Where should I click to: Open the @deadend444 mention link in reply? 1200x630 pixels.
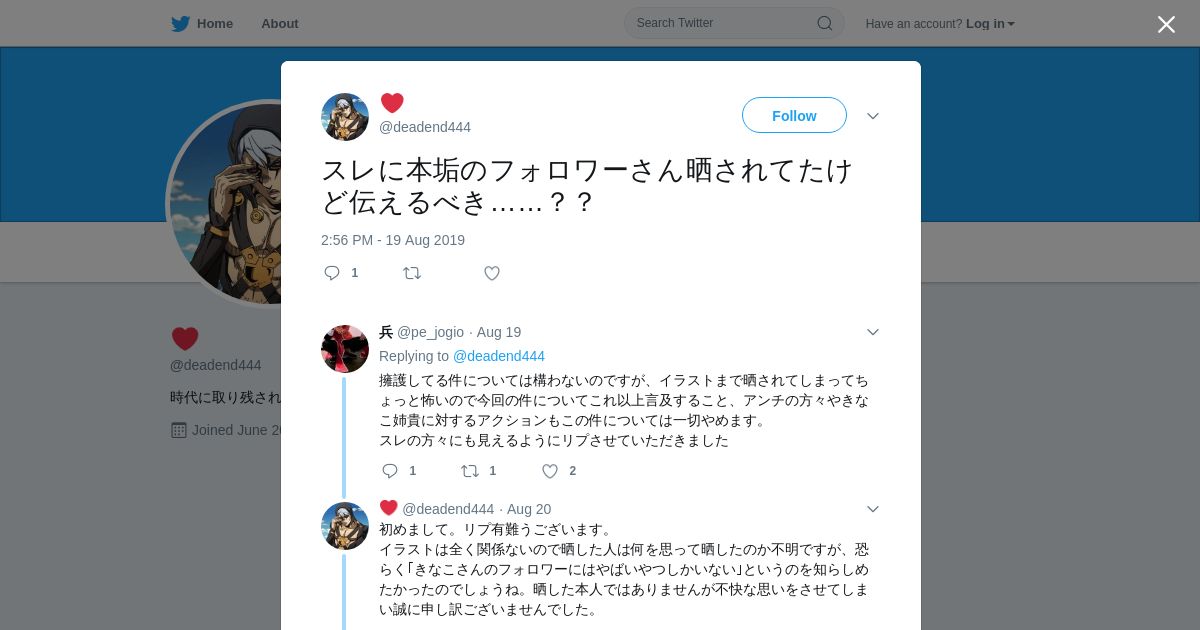(499, 356)
